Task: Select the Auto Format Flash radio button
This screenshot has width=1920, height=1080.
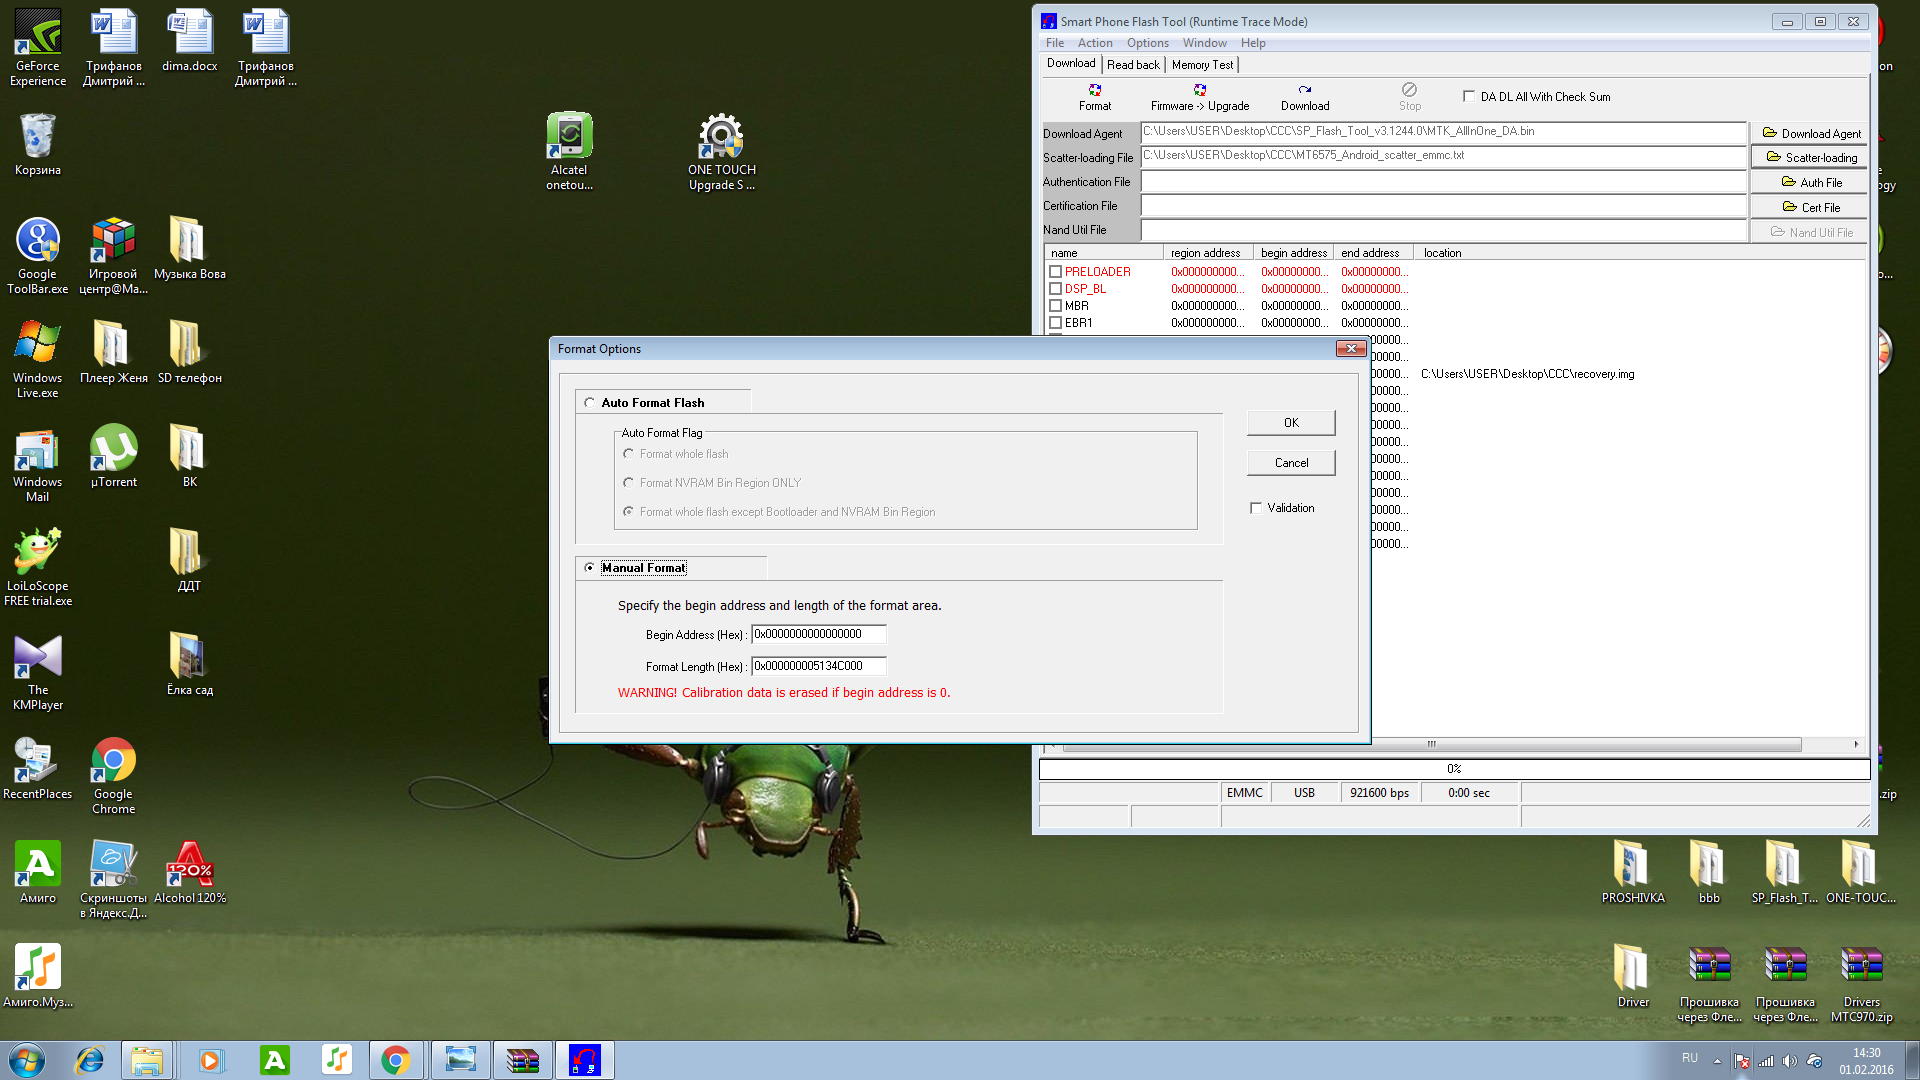Action: pyautogui.click(x=589, y=403)
